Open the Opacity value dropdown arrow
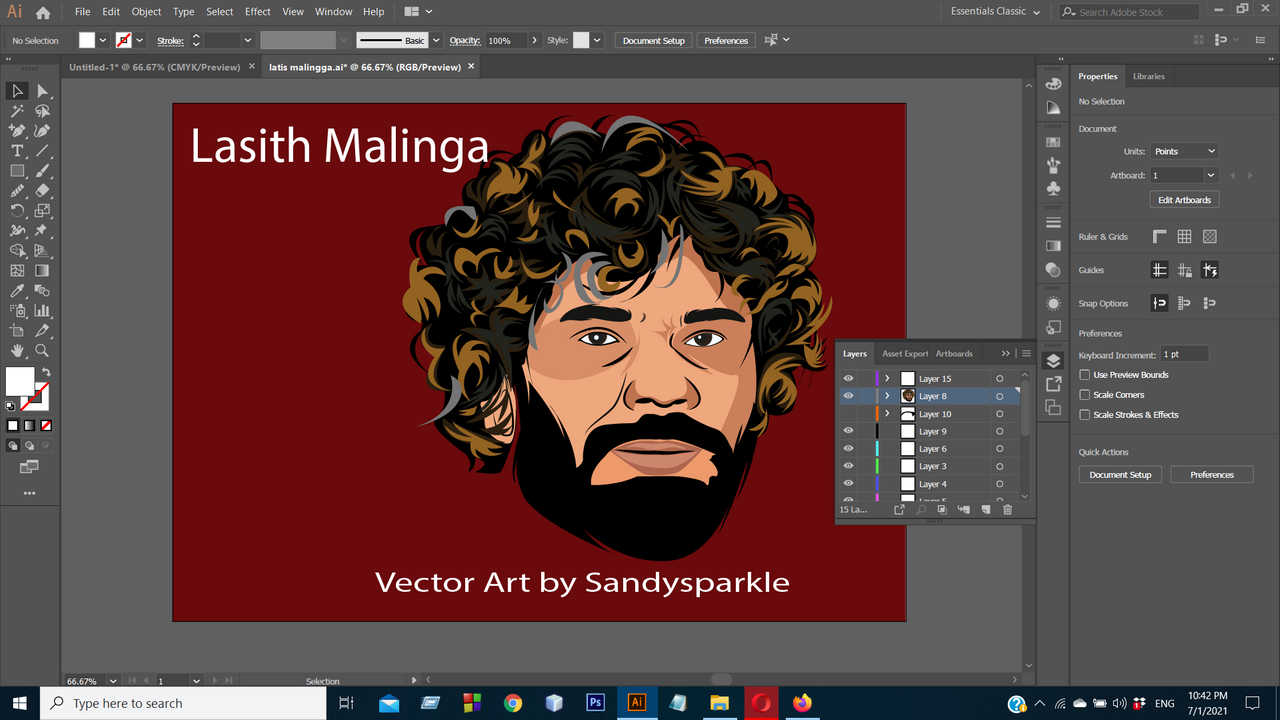Viewport: 1280px width, 720px height. [535, 40]
